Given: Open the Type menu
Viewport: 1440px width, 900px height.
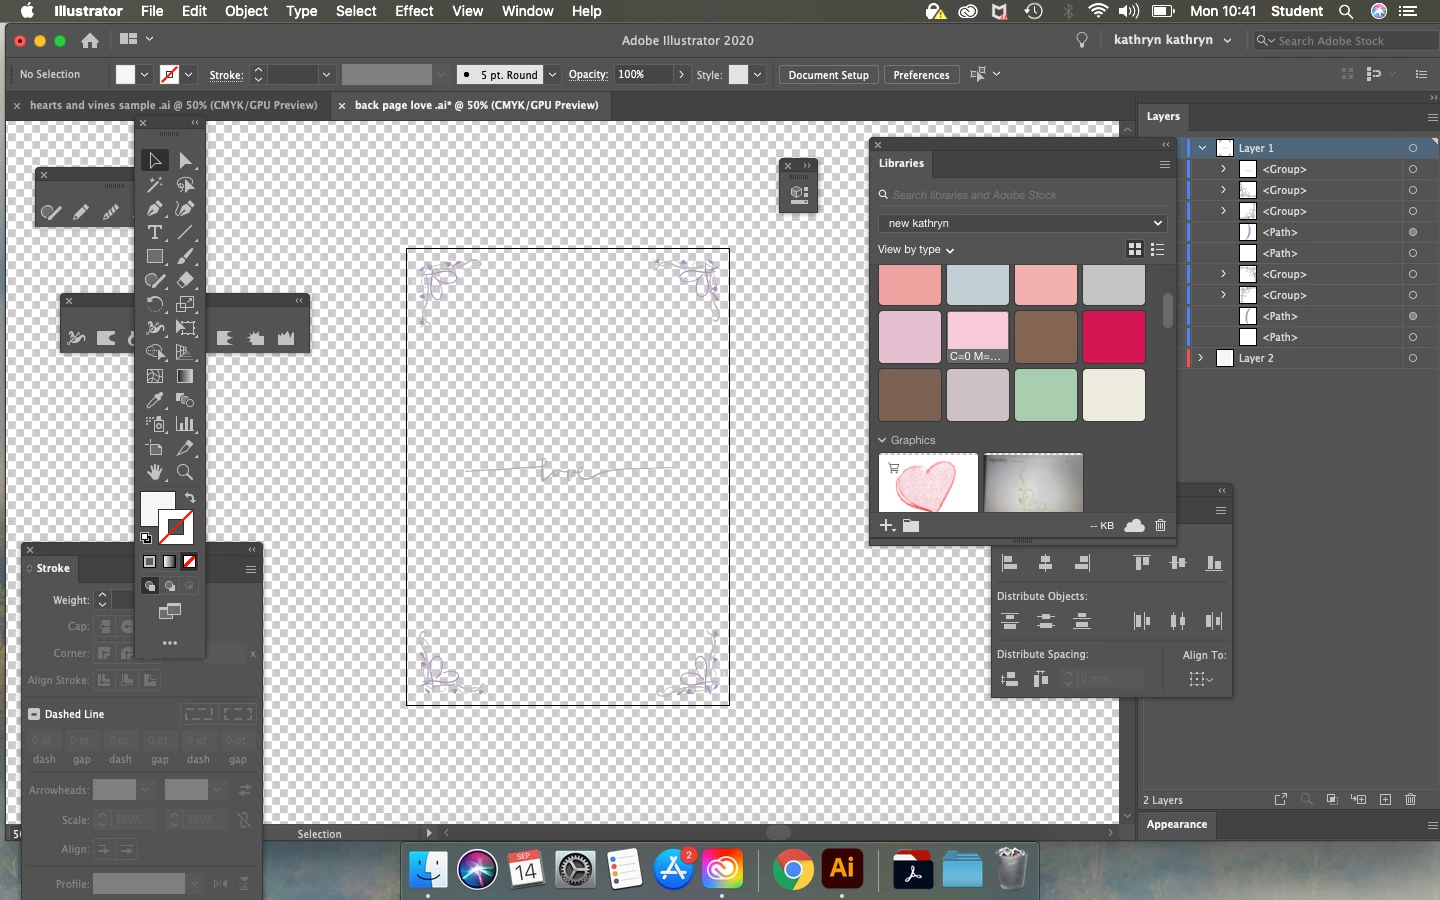Looking at the screenshot, I should [x=301, y=11].
